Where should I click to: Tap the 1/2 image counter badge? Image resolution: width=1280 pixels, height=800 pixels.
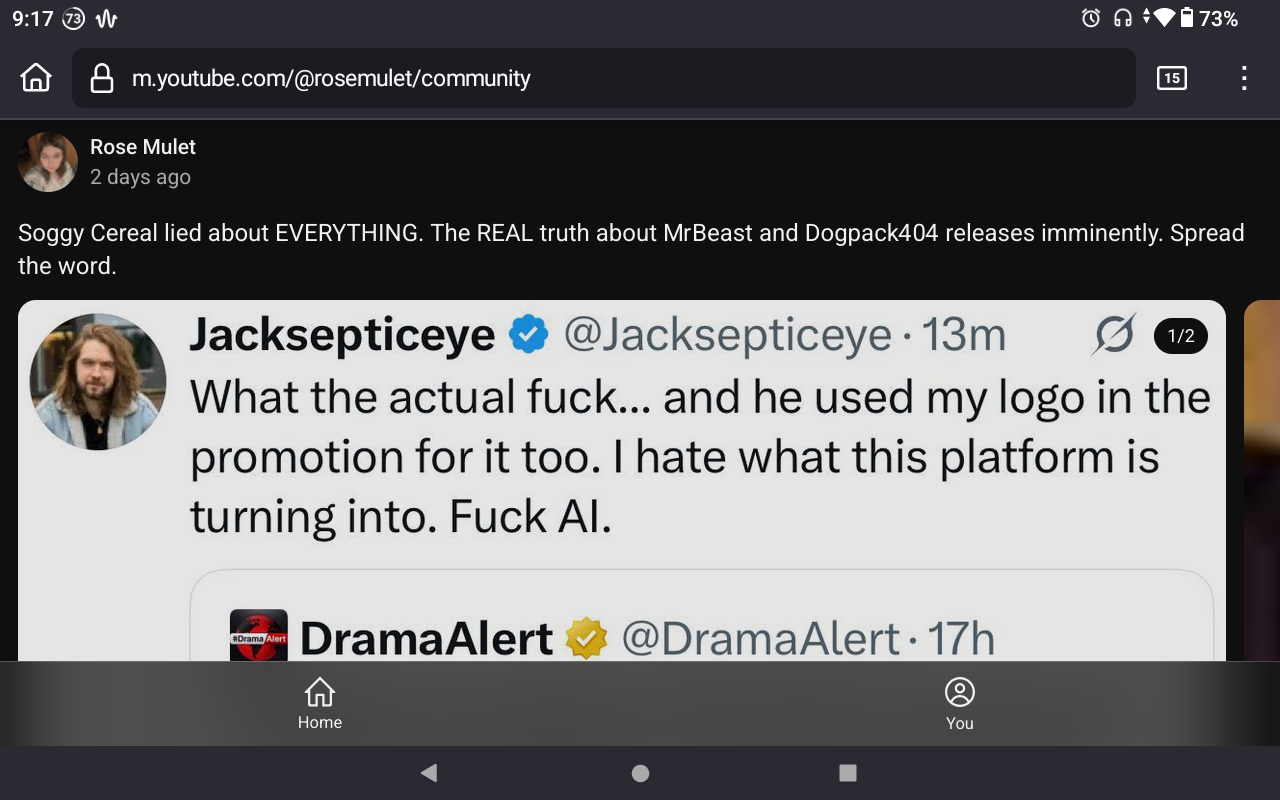[1181, 336]
